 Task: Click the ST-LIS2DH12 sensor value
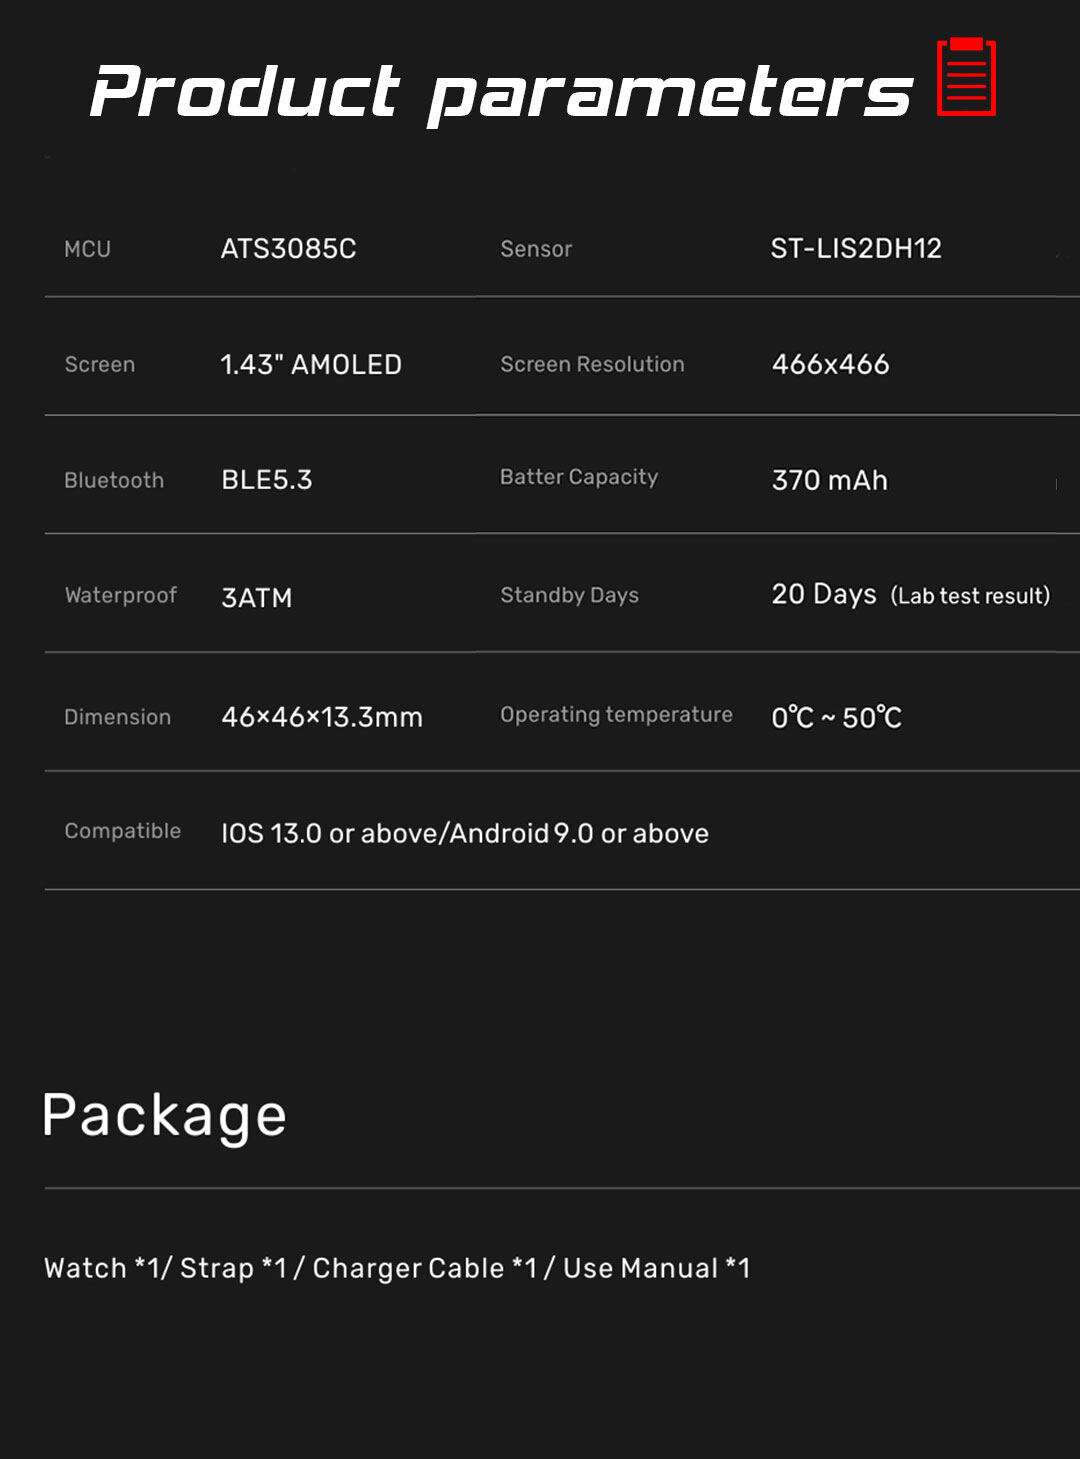tap(856, 249)
